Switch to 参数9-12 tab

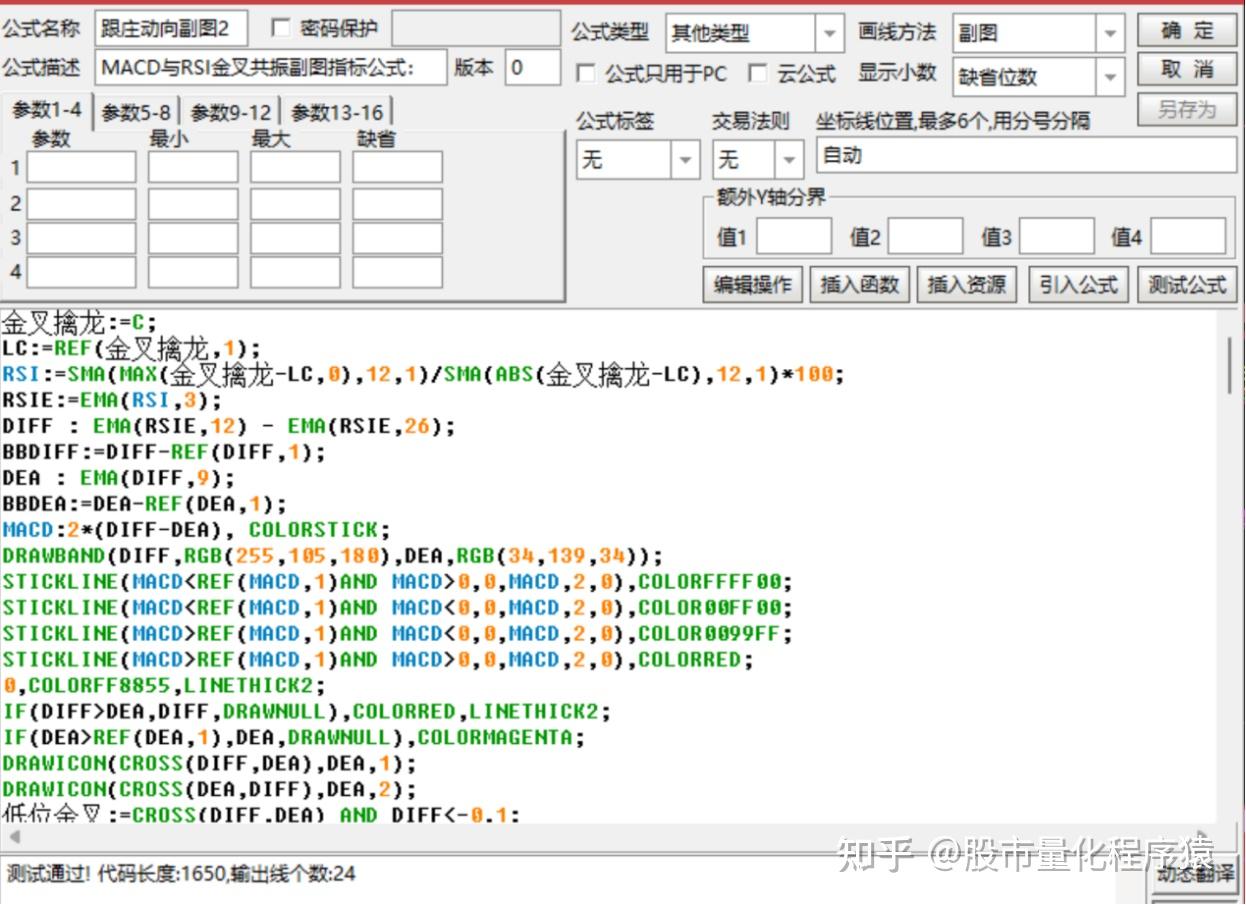pyautogui.click(x=231, y=112)
